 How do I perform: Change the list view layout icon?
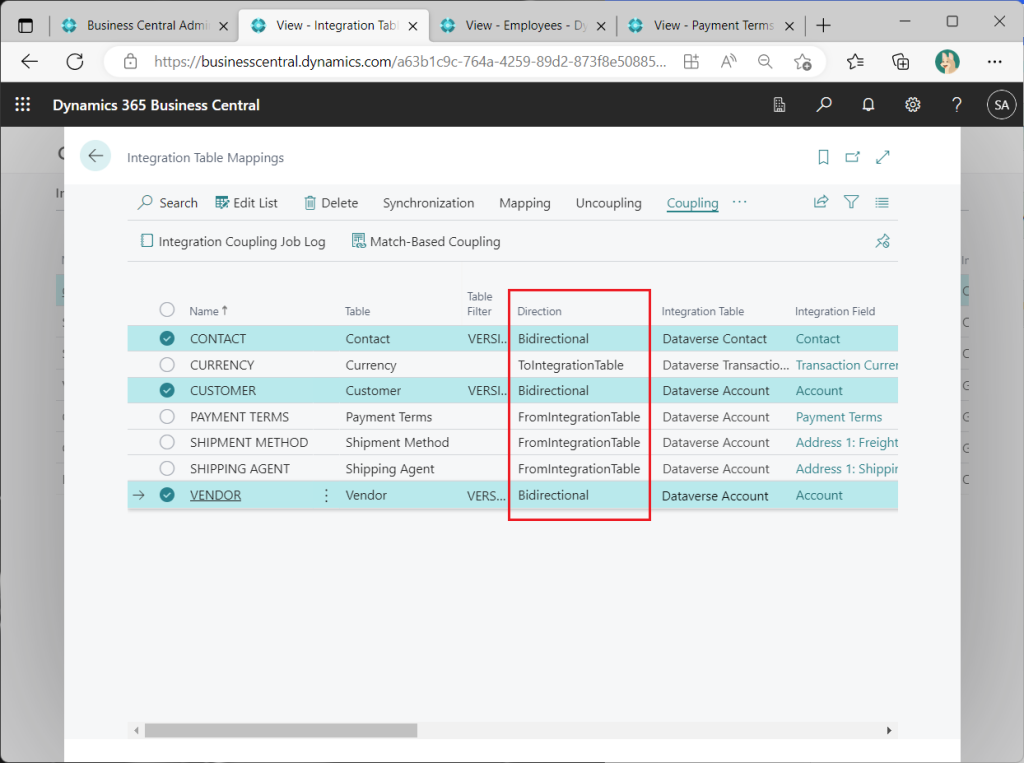pos(882,203)
